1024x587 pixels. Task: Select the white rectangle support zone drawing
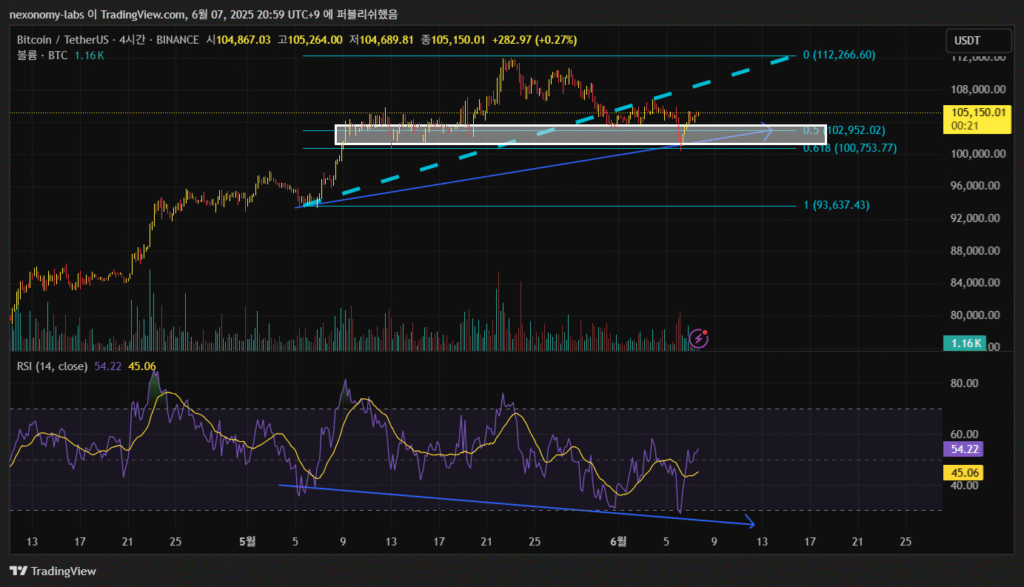(x=580, y=134)
